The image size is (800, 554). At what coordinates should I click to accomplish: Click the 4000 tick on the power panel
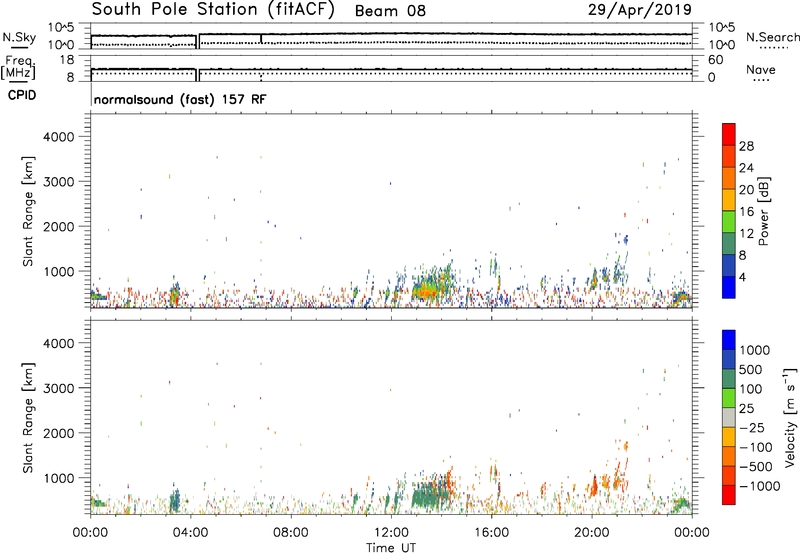[59, 137]
